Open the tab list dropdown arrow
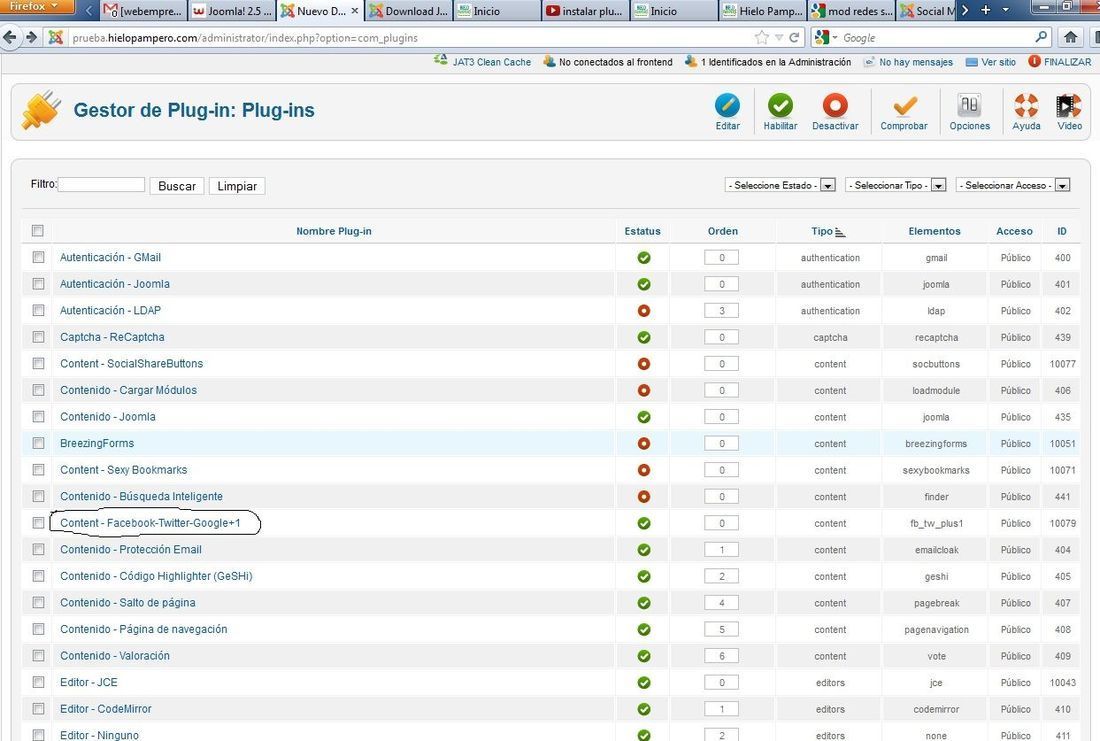Image resolution: width=1100 pixels, height=741 pixels. 1005,10
